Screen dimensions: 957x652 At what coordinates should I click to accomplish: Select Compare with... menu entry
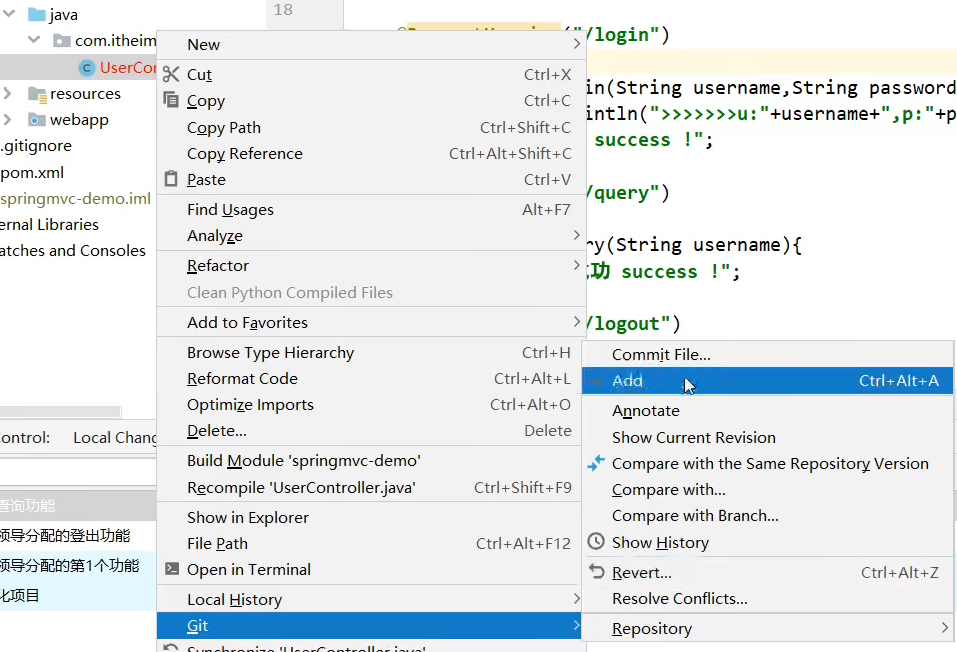(x=767, y=490)
